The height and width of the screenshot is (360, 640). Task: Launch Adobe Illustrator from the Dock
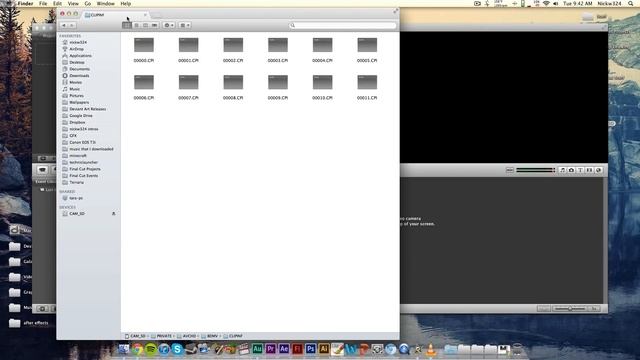coord(324,349)
